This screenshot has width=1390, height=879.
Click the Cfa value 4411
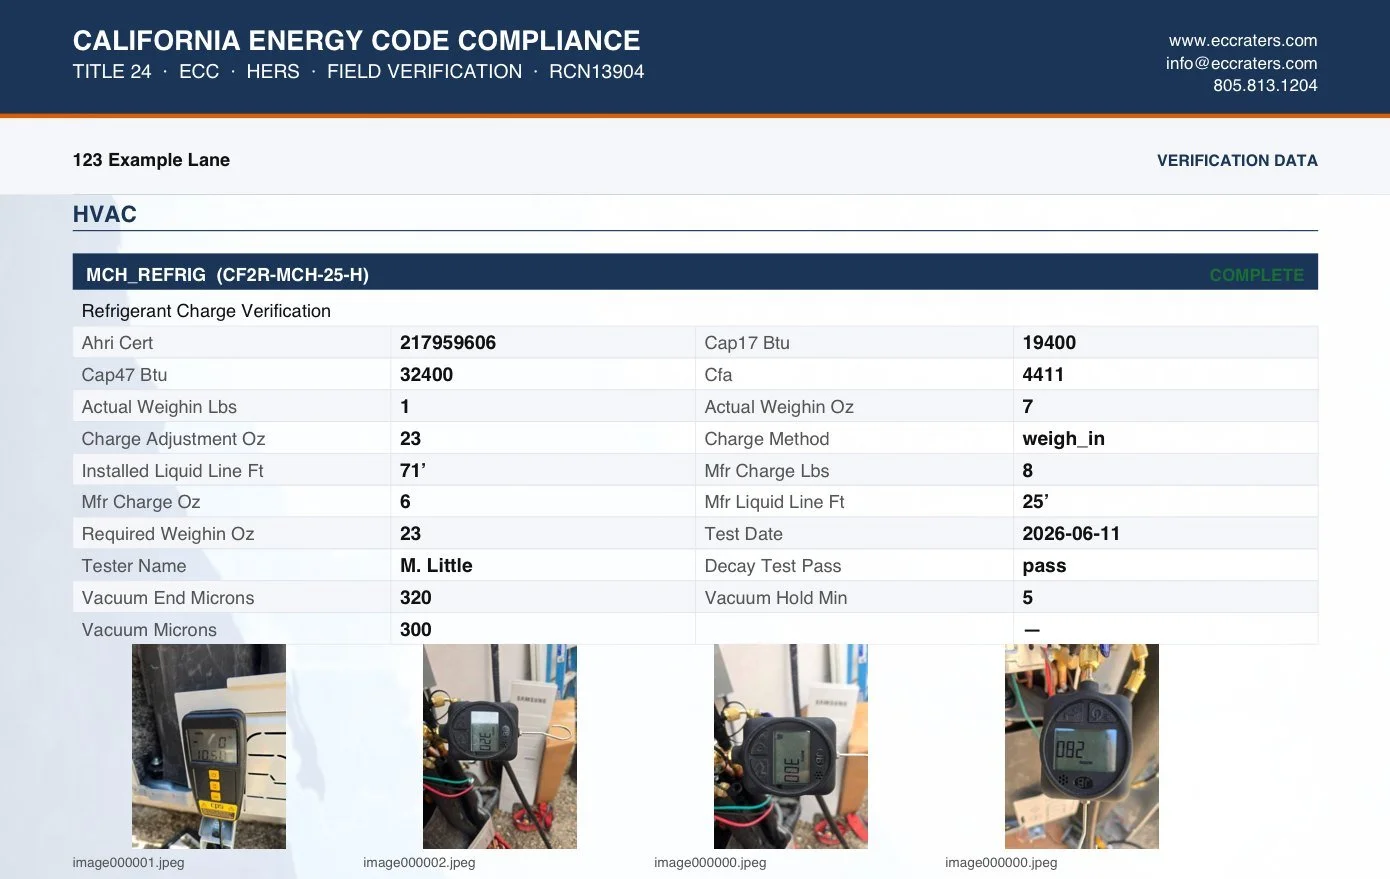tap(1043, 375)
